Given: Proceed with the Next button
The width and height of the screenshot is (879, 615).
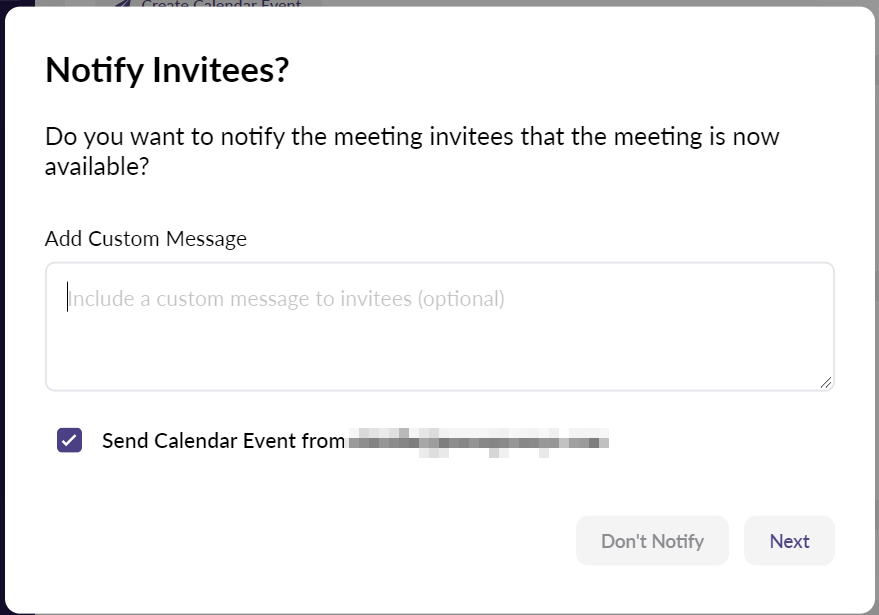Looking at the screenshot, I should click(x=789, y=541).
